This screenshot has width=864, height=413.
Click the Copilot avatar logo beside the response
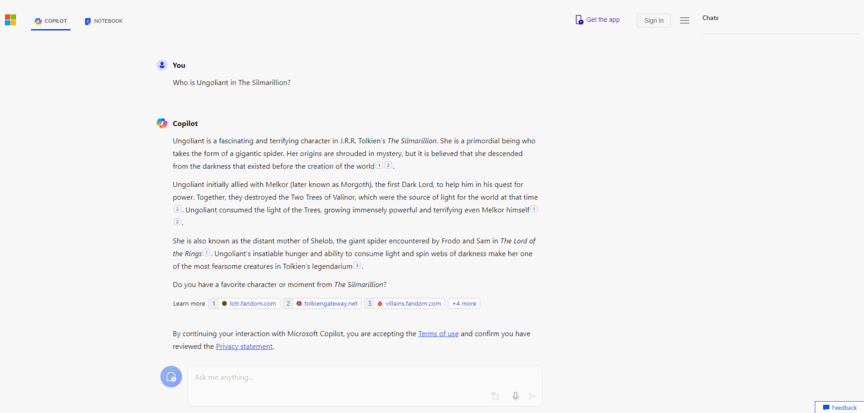[161, 123]
